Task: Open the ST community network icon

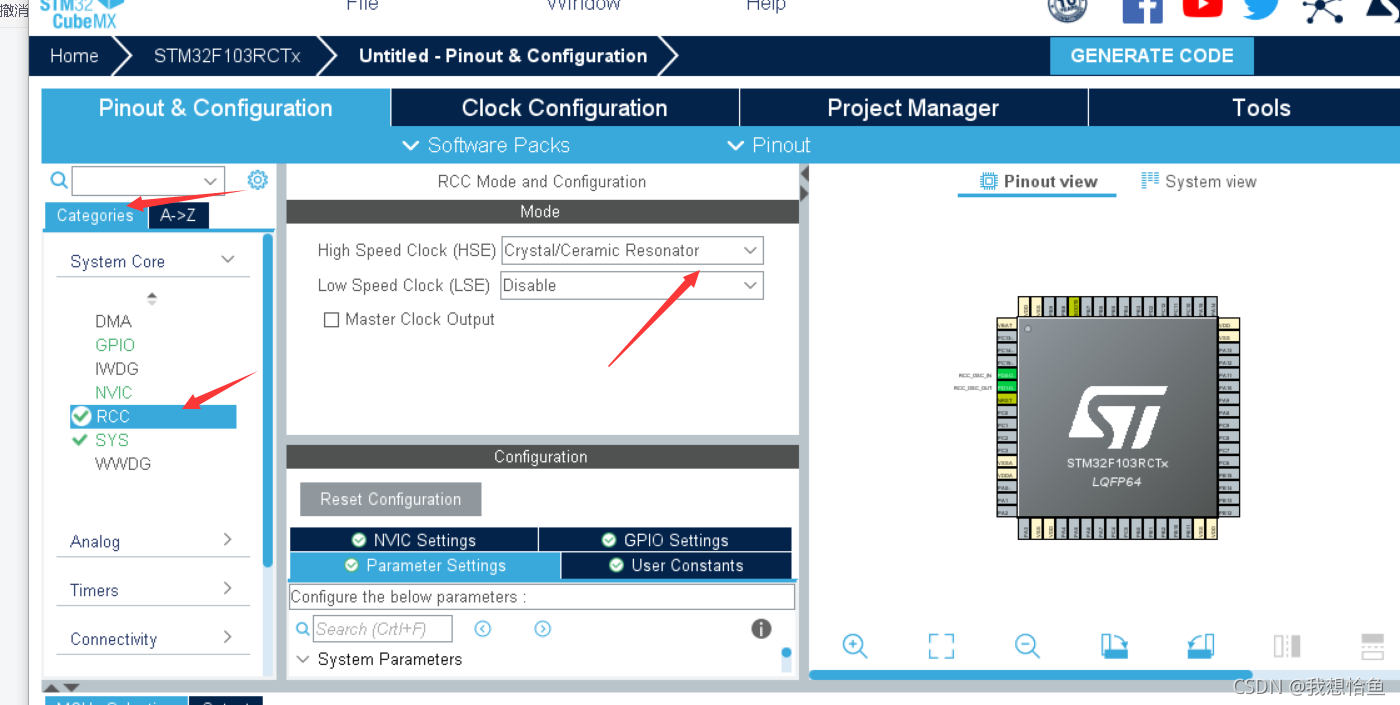Action: pyautogui.click(x=1322, y=10)
